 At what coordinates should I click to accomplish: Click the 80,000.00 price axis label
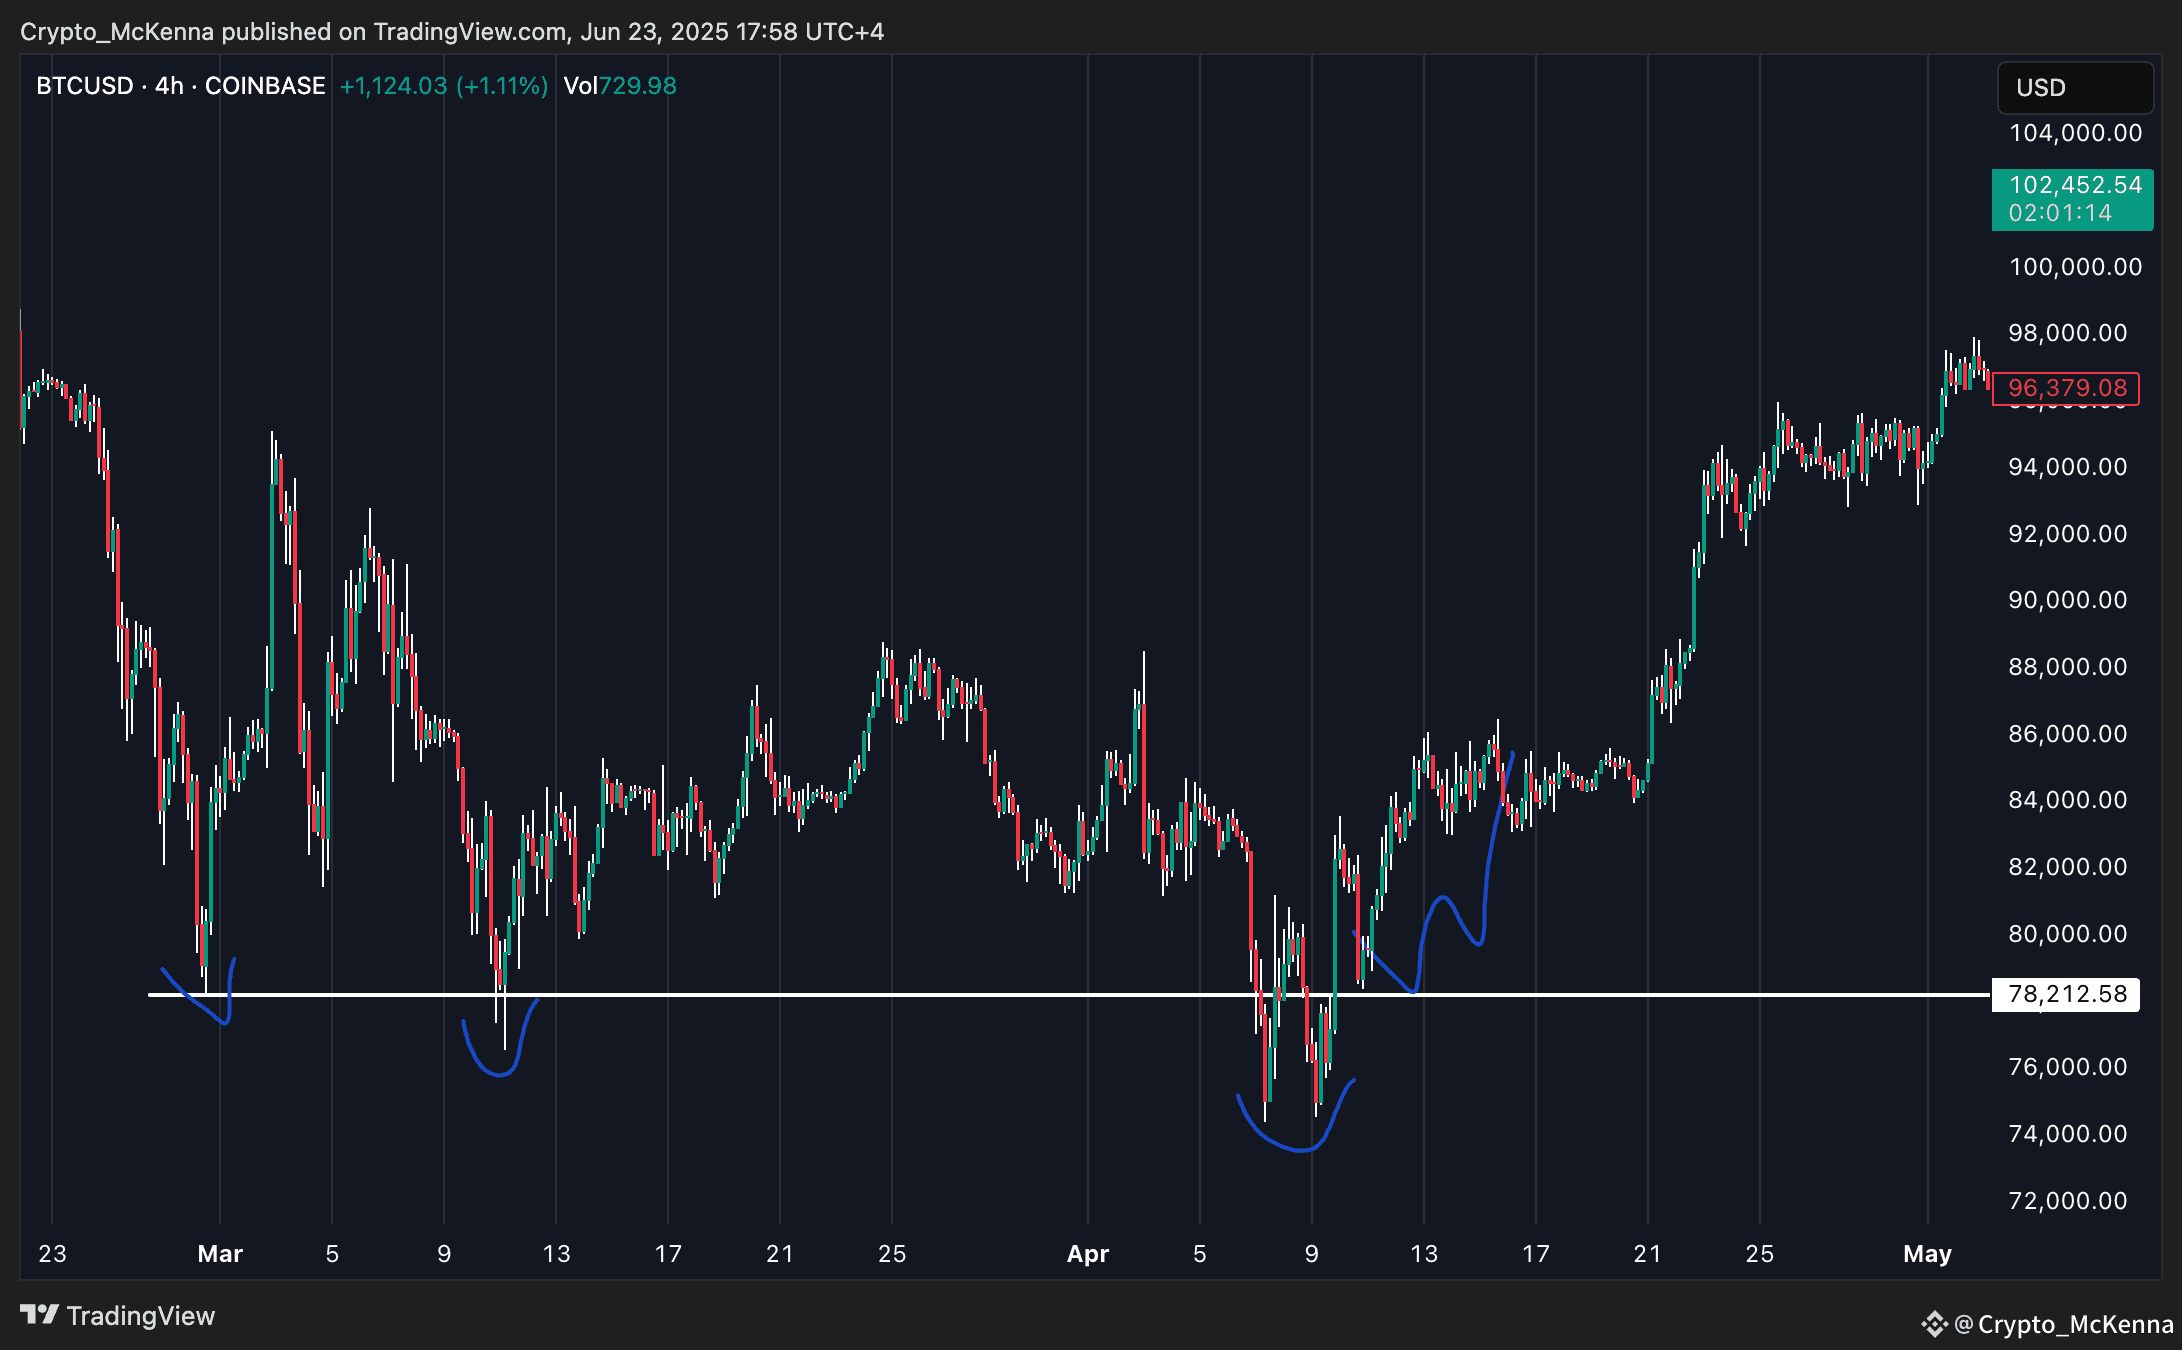[x=2068, y=934]
